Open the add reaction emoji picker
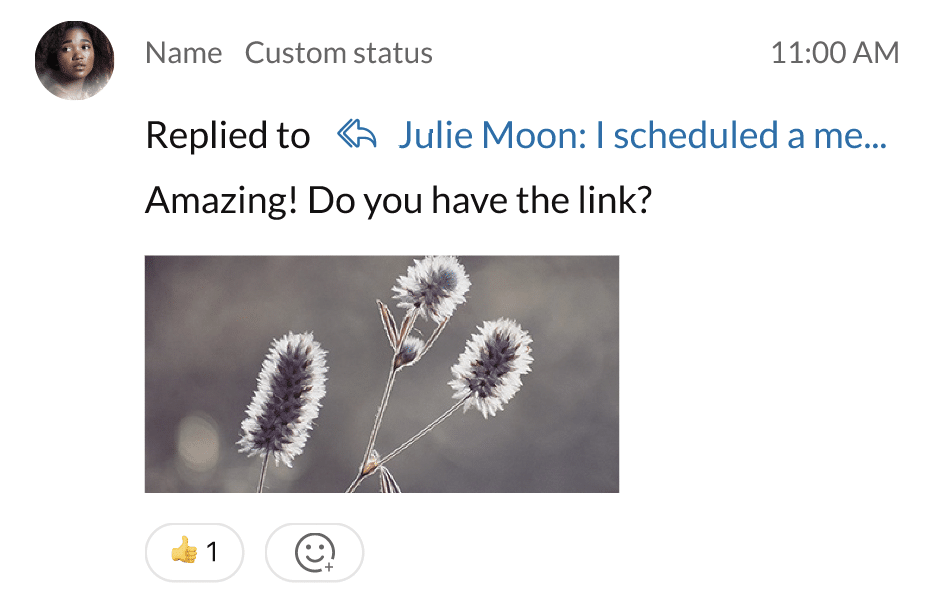This screenshot has height=610, width=930. (x=314, y=552)
